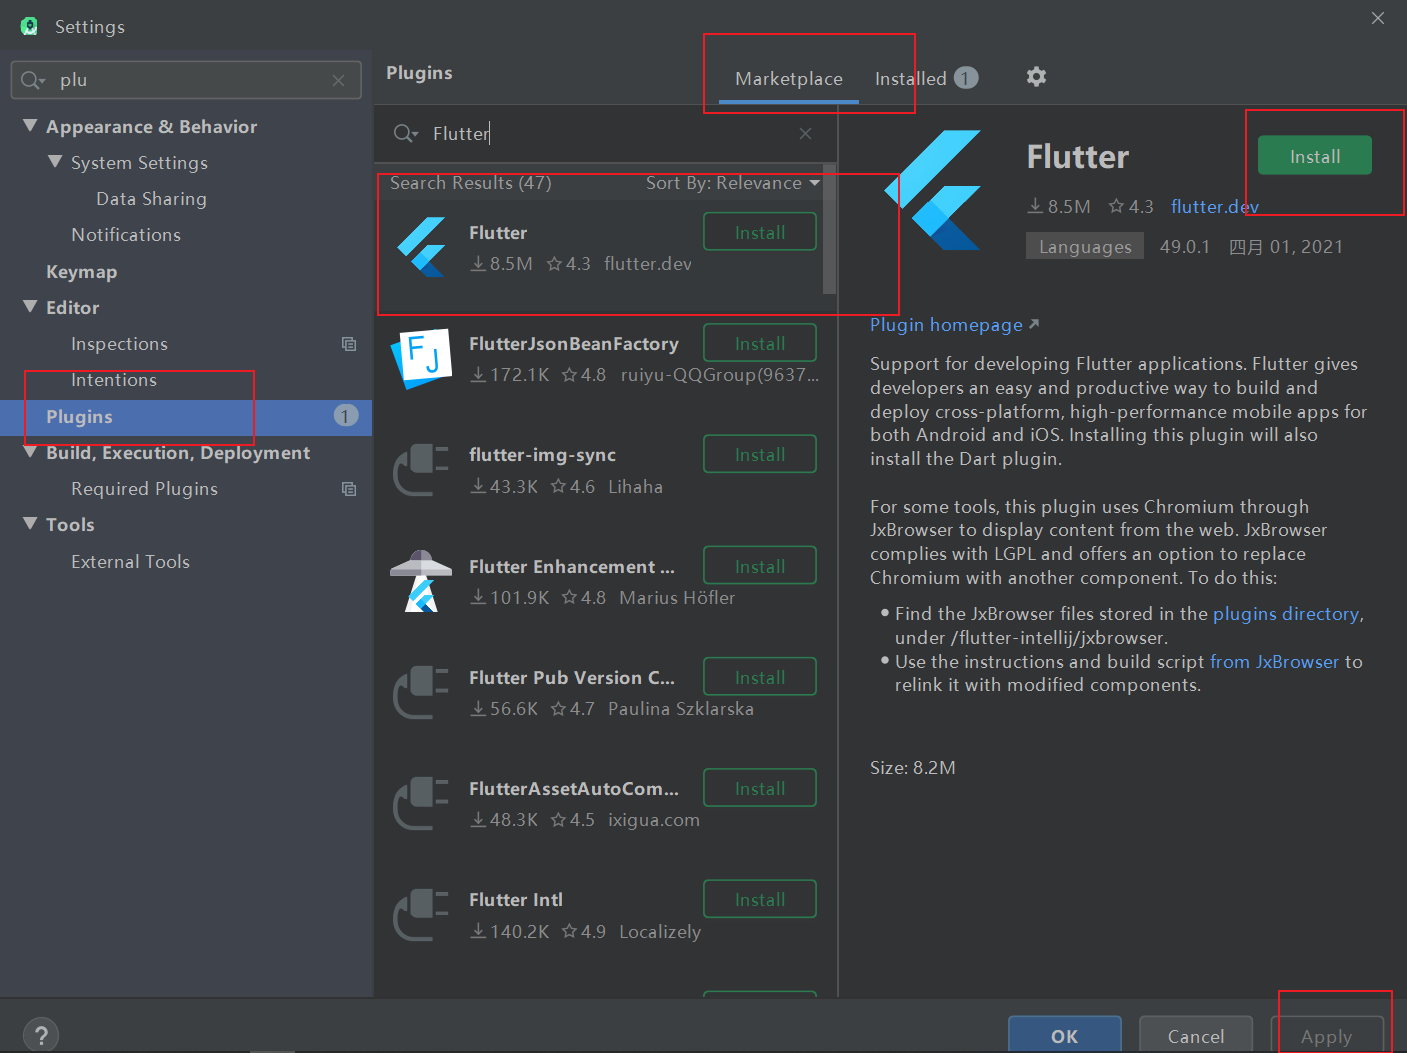Viewport: 1407px width, 1053px height.
Task: Install the FlutterAssetAutoCompletion plugin
Action: click(760, 788)
